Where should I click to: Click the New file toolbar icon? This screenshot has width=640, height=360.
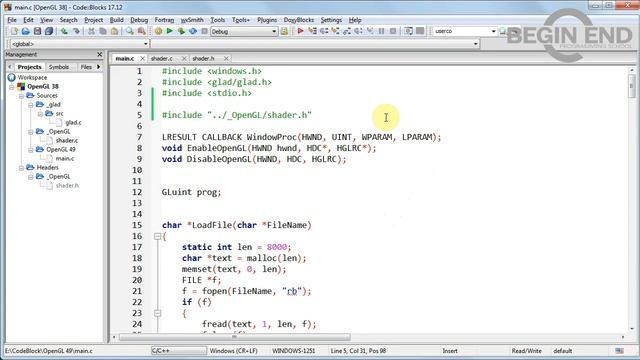[14, 31]
